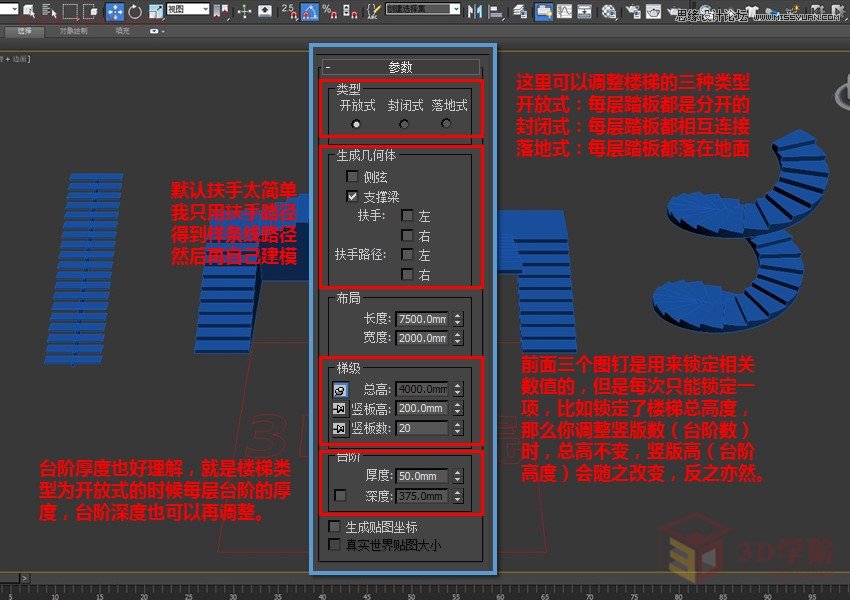
Task: Select the 落地式 stair type radio button
Action: (x=446, y=124)
